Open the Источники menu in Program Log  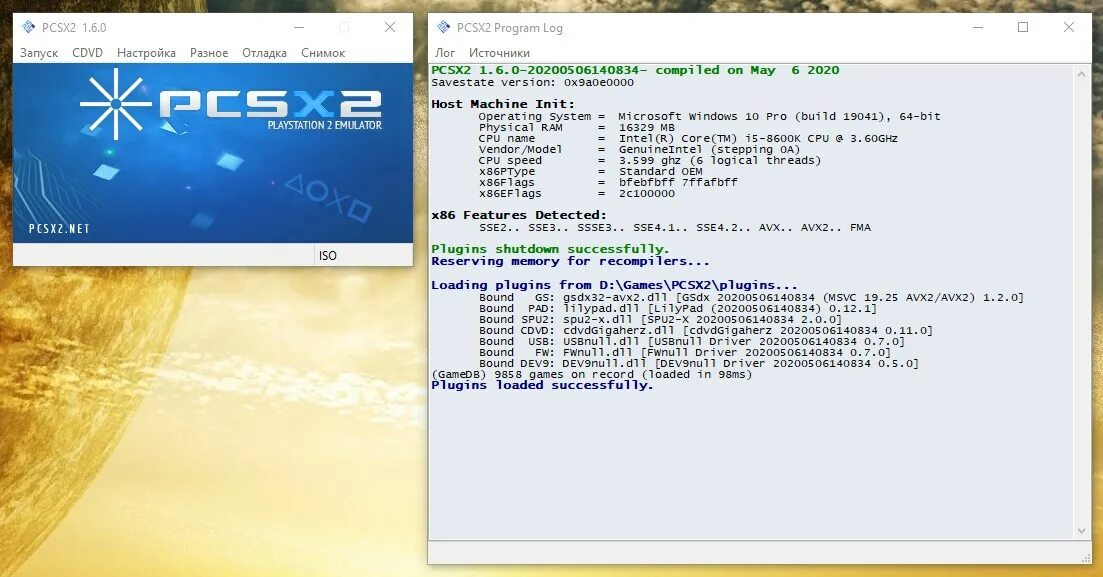click(499, 53)
